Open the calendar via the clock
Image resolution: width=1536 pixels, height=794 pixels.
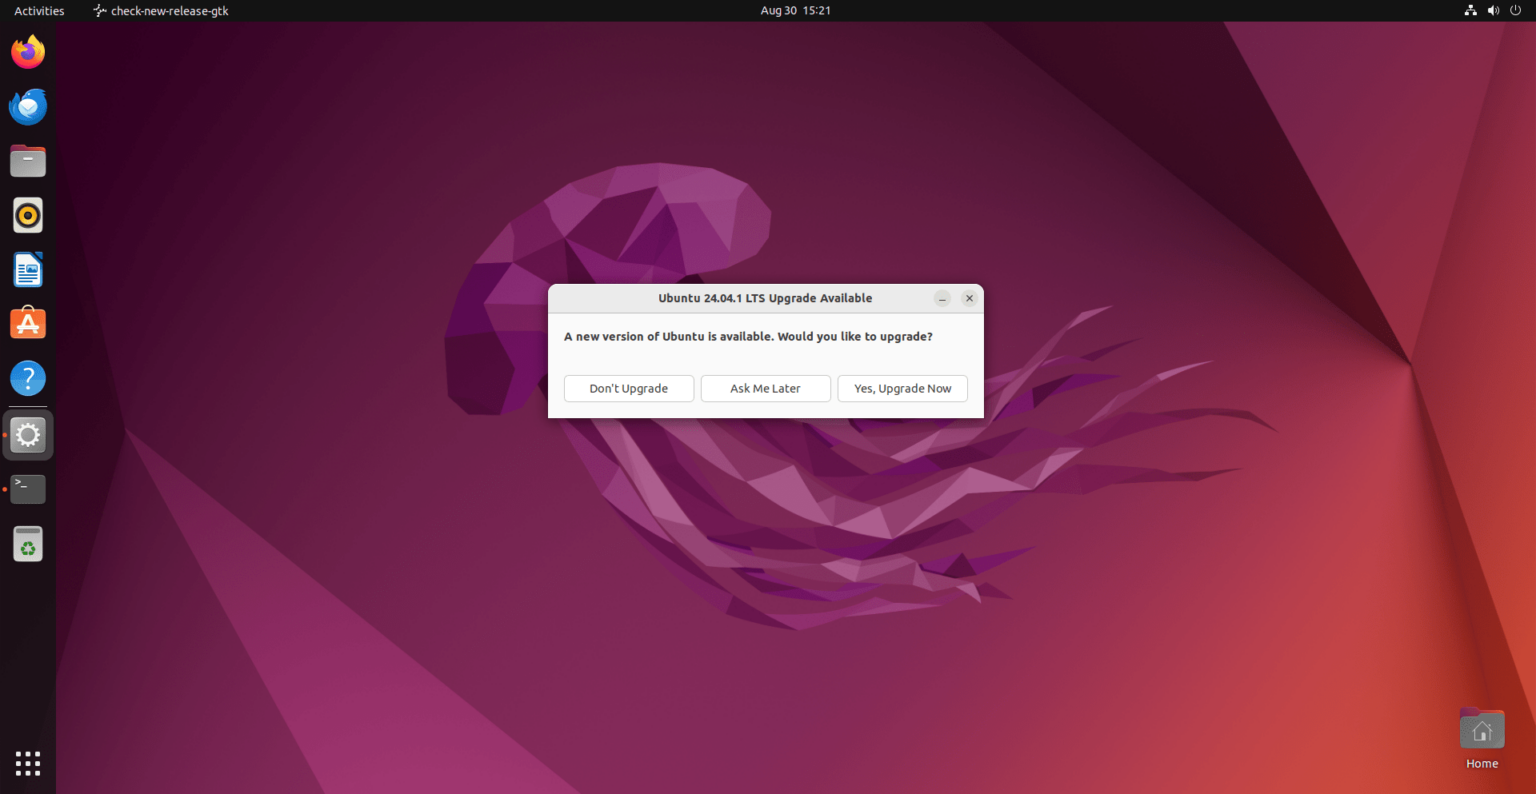tap(795, 10)
